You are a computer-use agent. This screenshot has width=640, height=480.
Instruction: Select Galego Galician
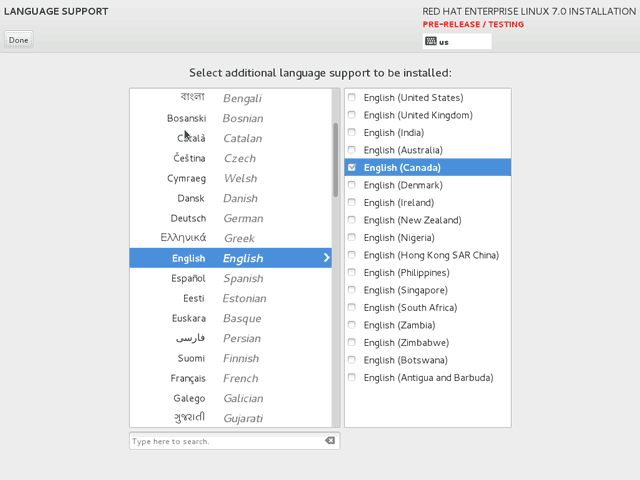(x=231, y=398)
